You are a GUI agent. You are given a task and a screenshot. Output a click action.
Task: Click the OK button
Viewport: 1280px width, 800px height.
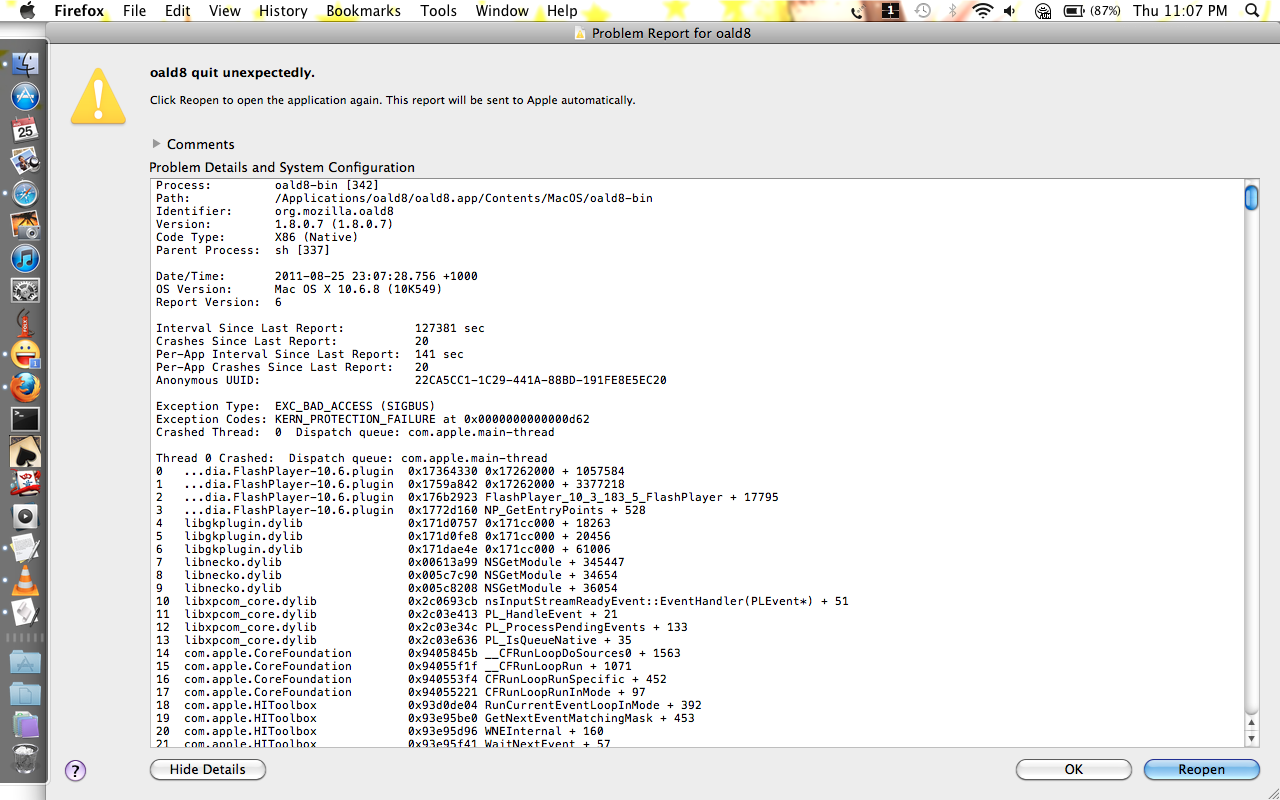pyautogui.click(x=1074, y=770)
